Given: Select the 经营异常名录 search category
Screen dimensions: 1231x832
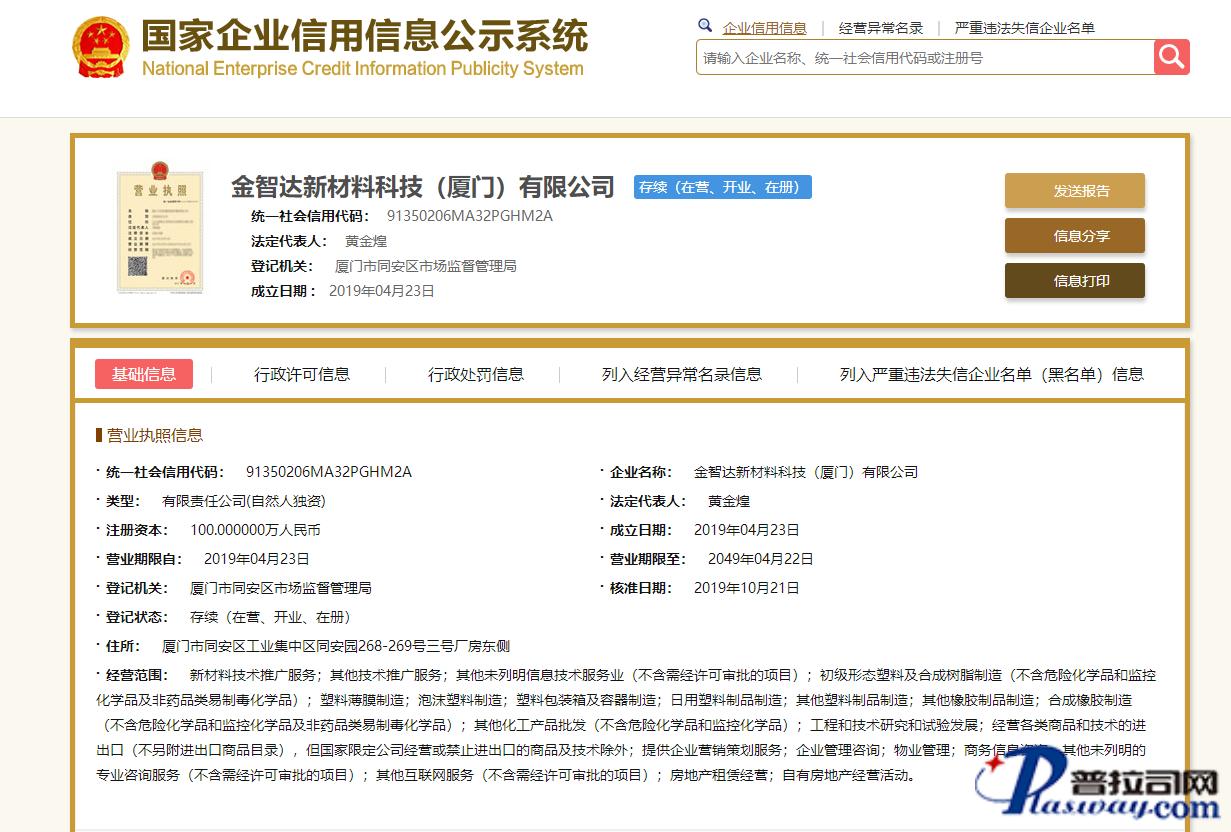Looking at the screenshot, I should pos(880,28).
